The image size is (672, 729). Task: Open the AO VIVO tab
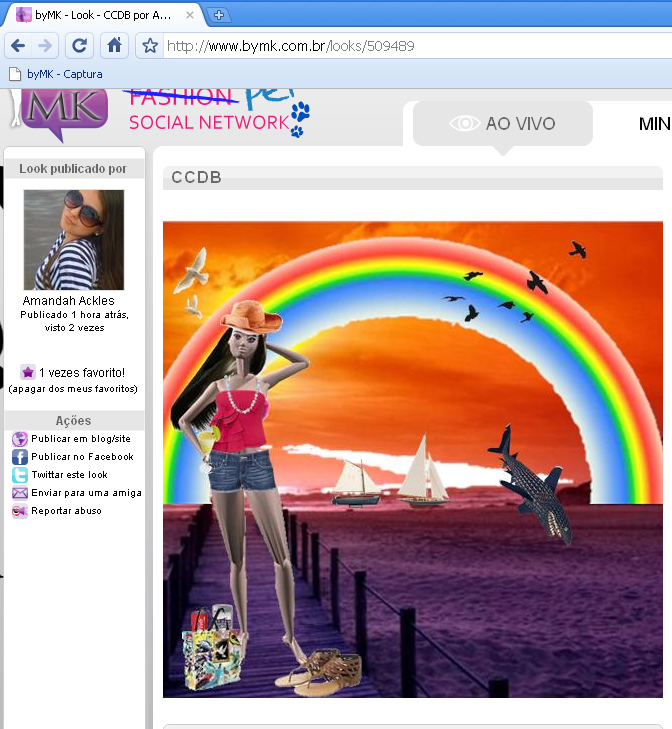(503, 124)
